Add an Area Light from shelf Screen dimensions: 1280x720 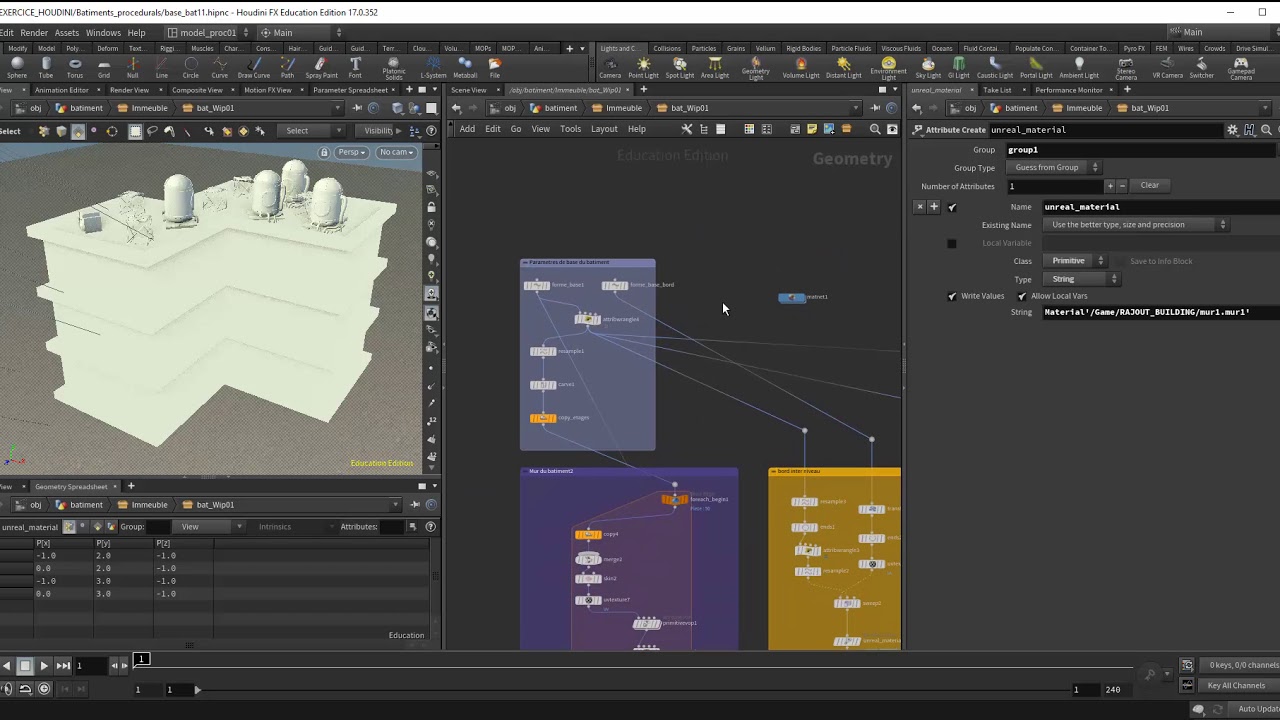coord(714,68)
